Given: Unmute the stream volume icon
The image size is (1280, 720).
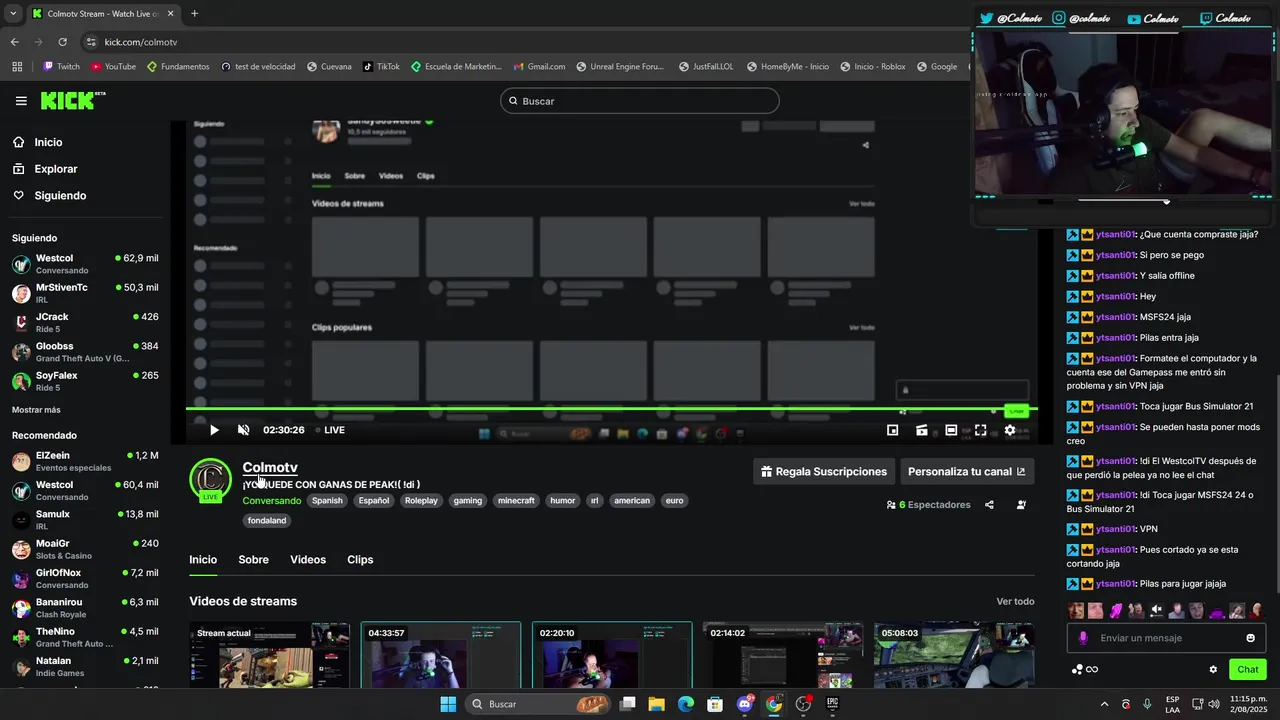Looking at the screenshot, I should tap(243, 430).
